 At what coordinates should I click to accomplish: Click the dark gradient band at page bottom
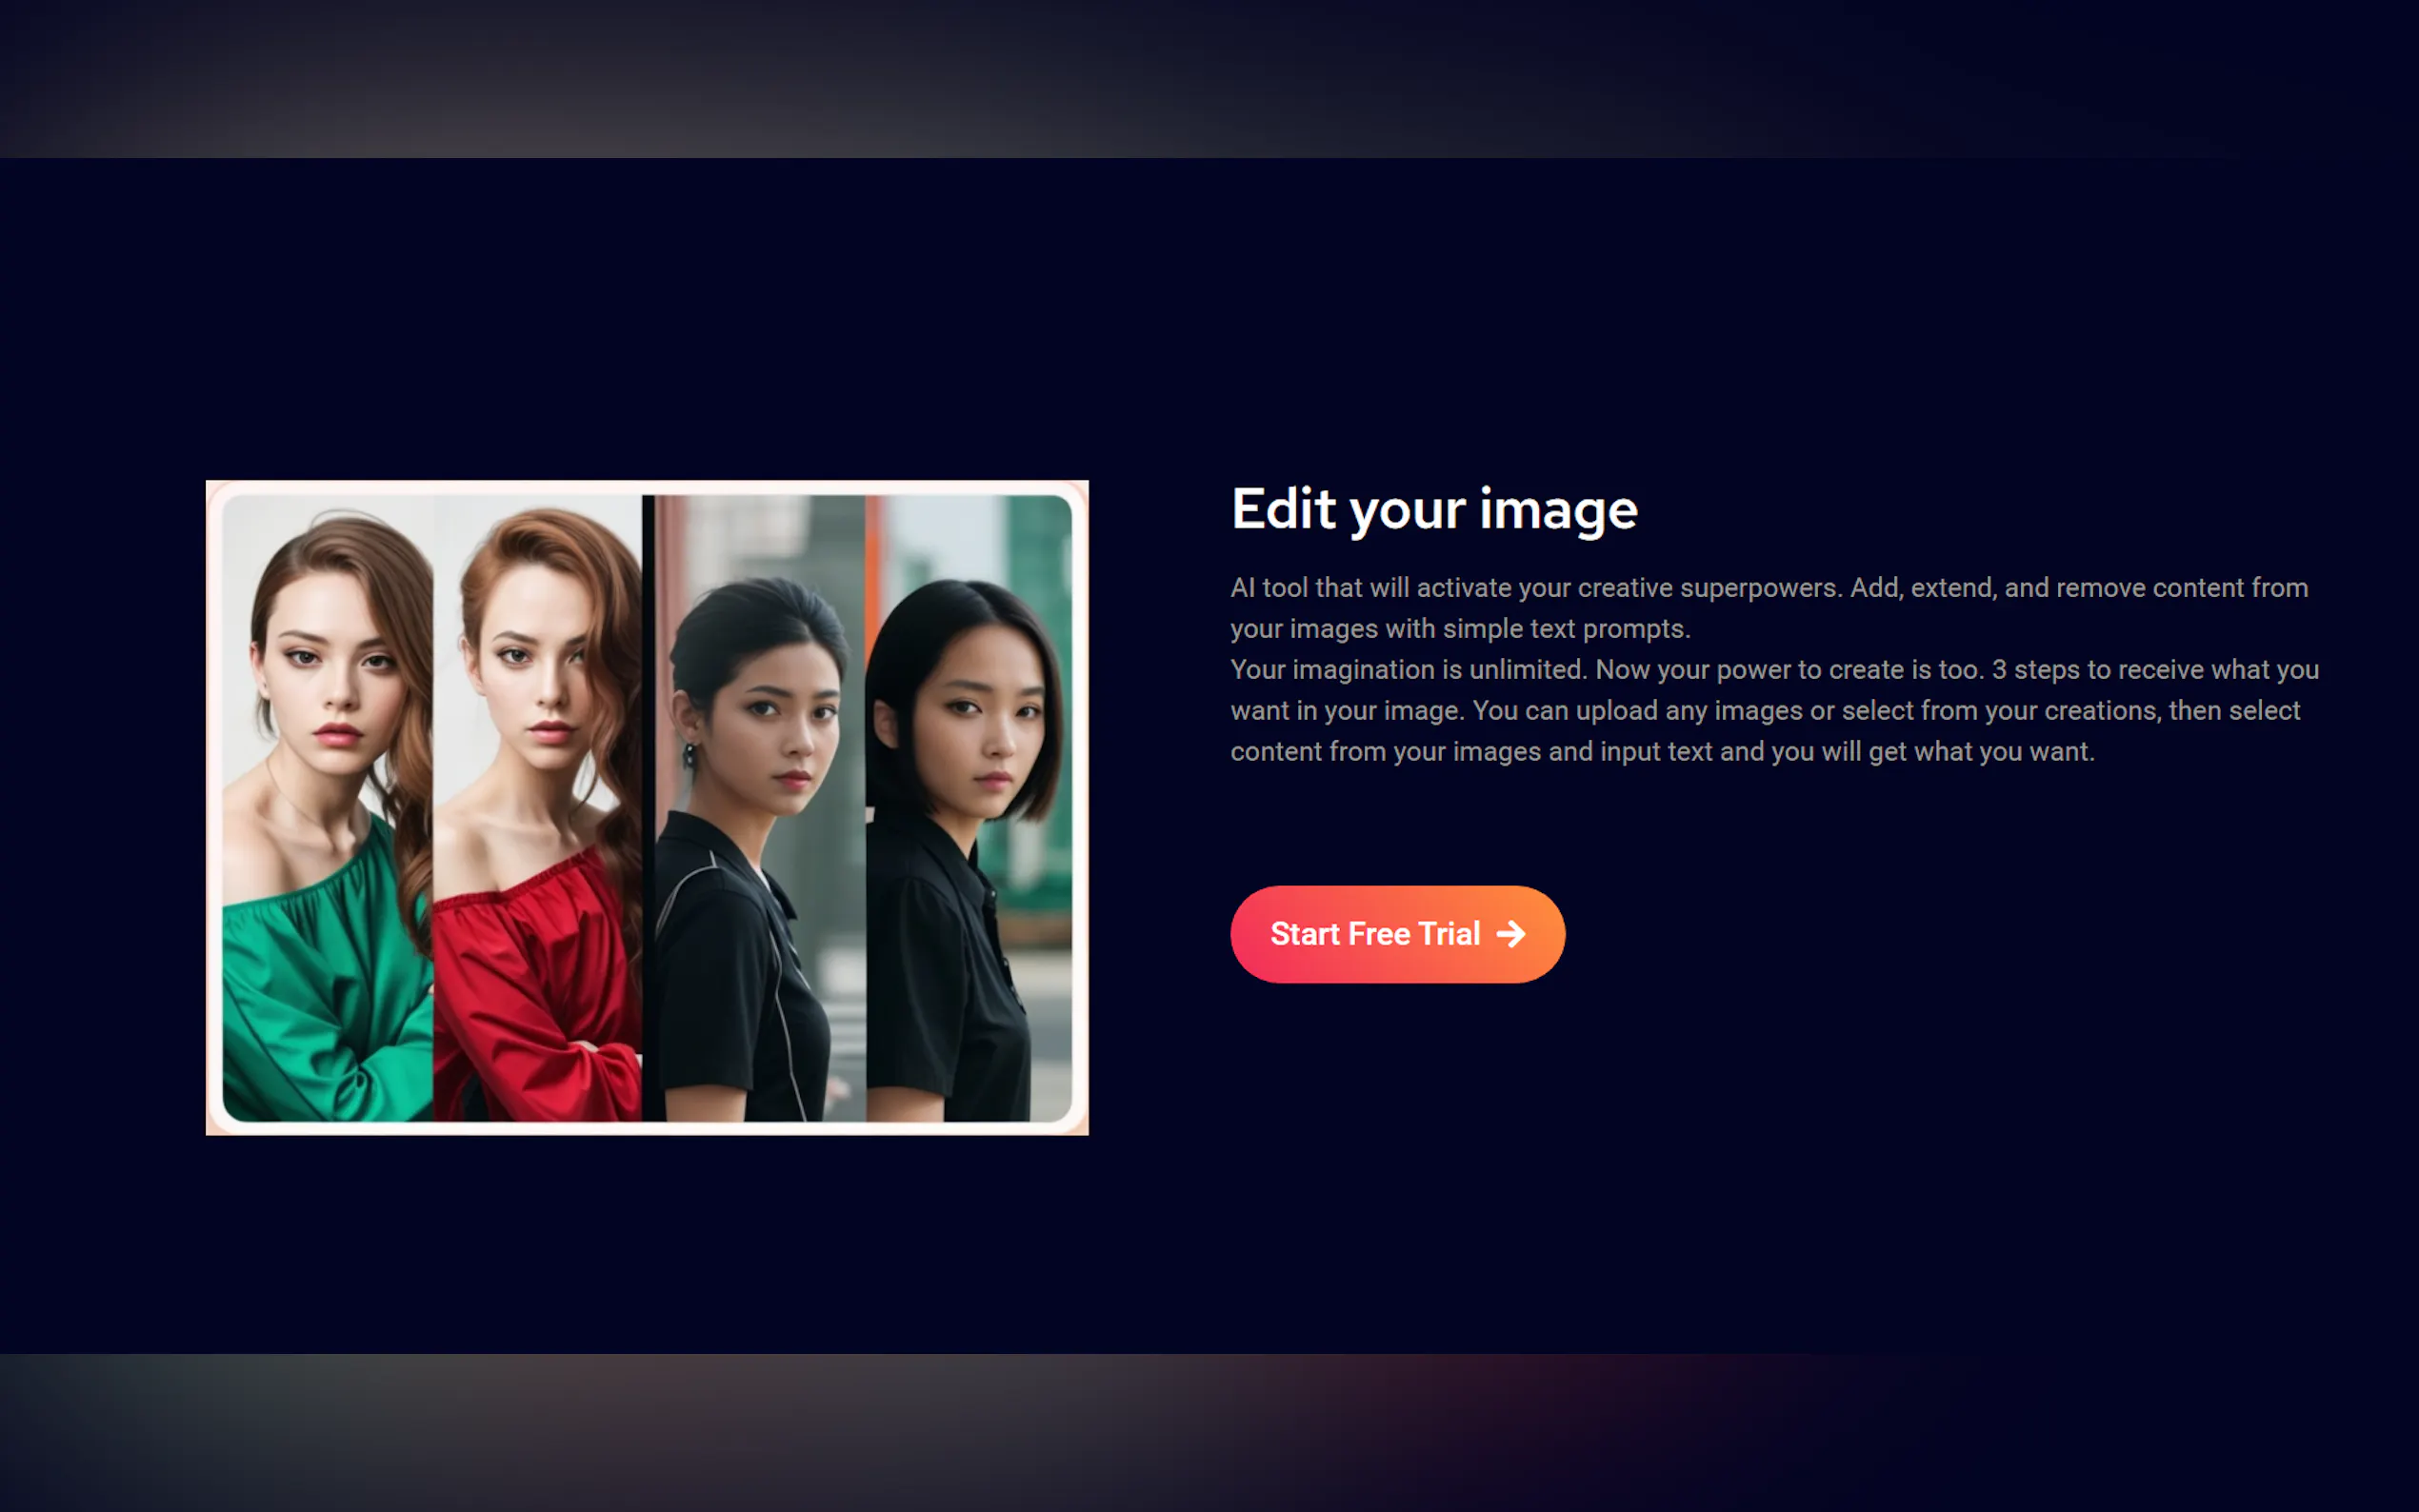pos(1209,1432)
